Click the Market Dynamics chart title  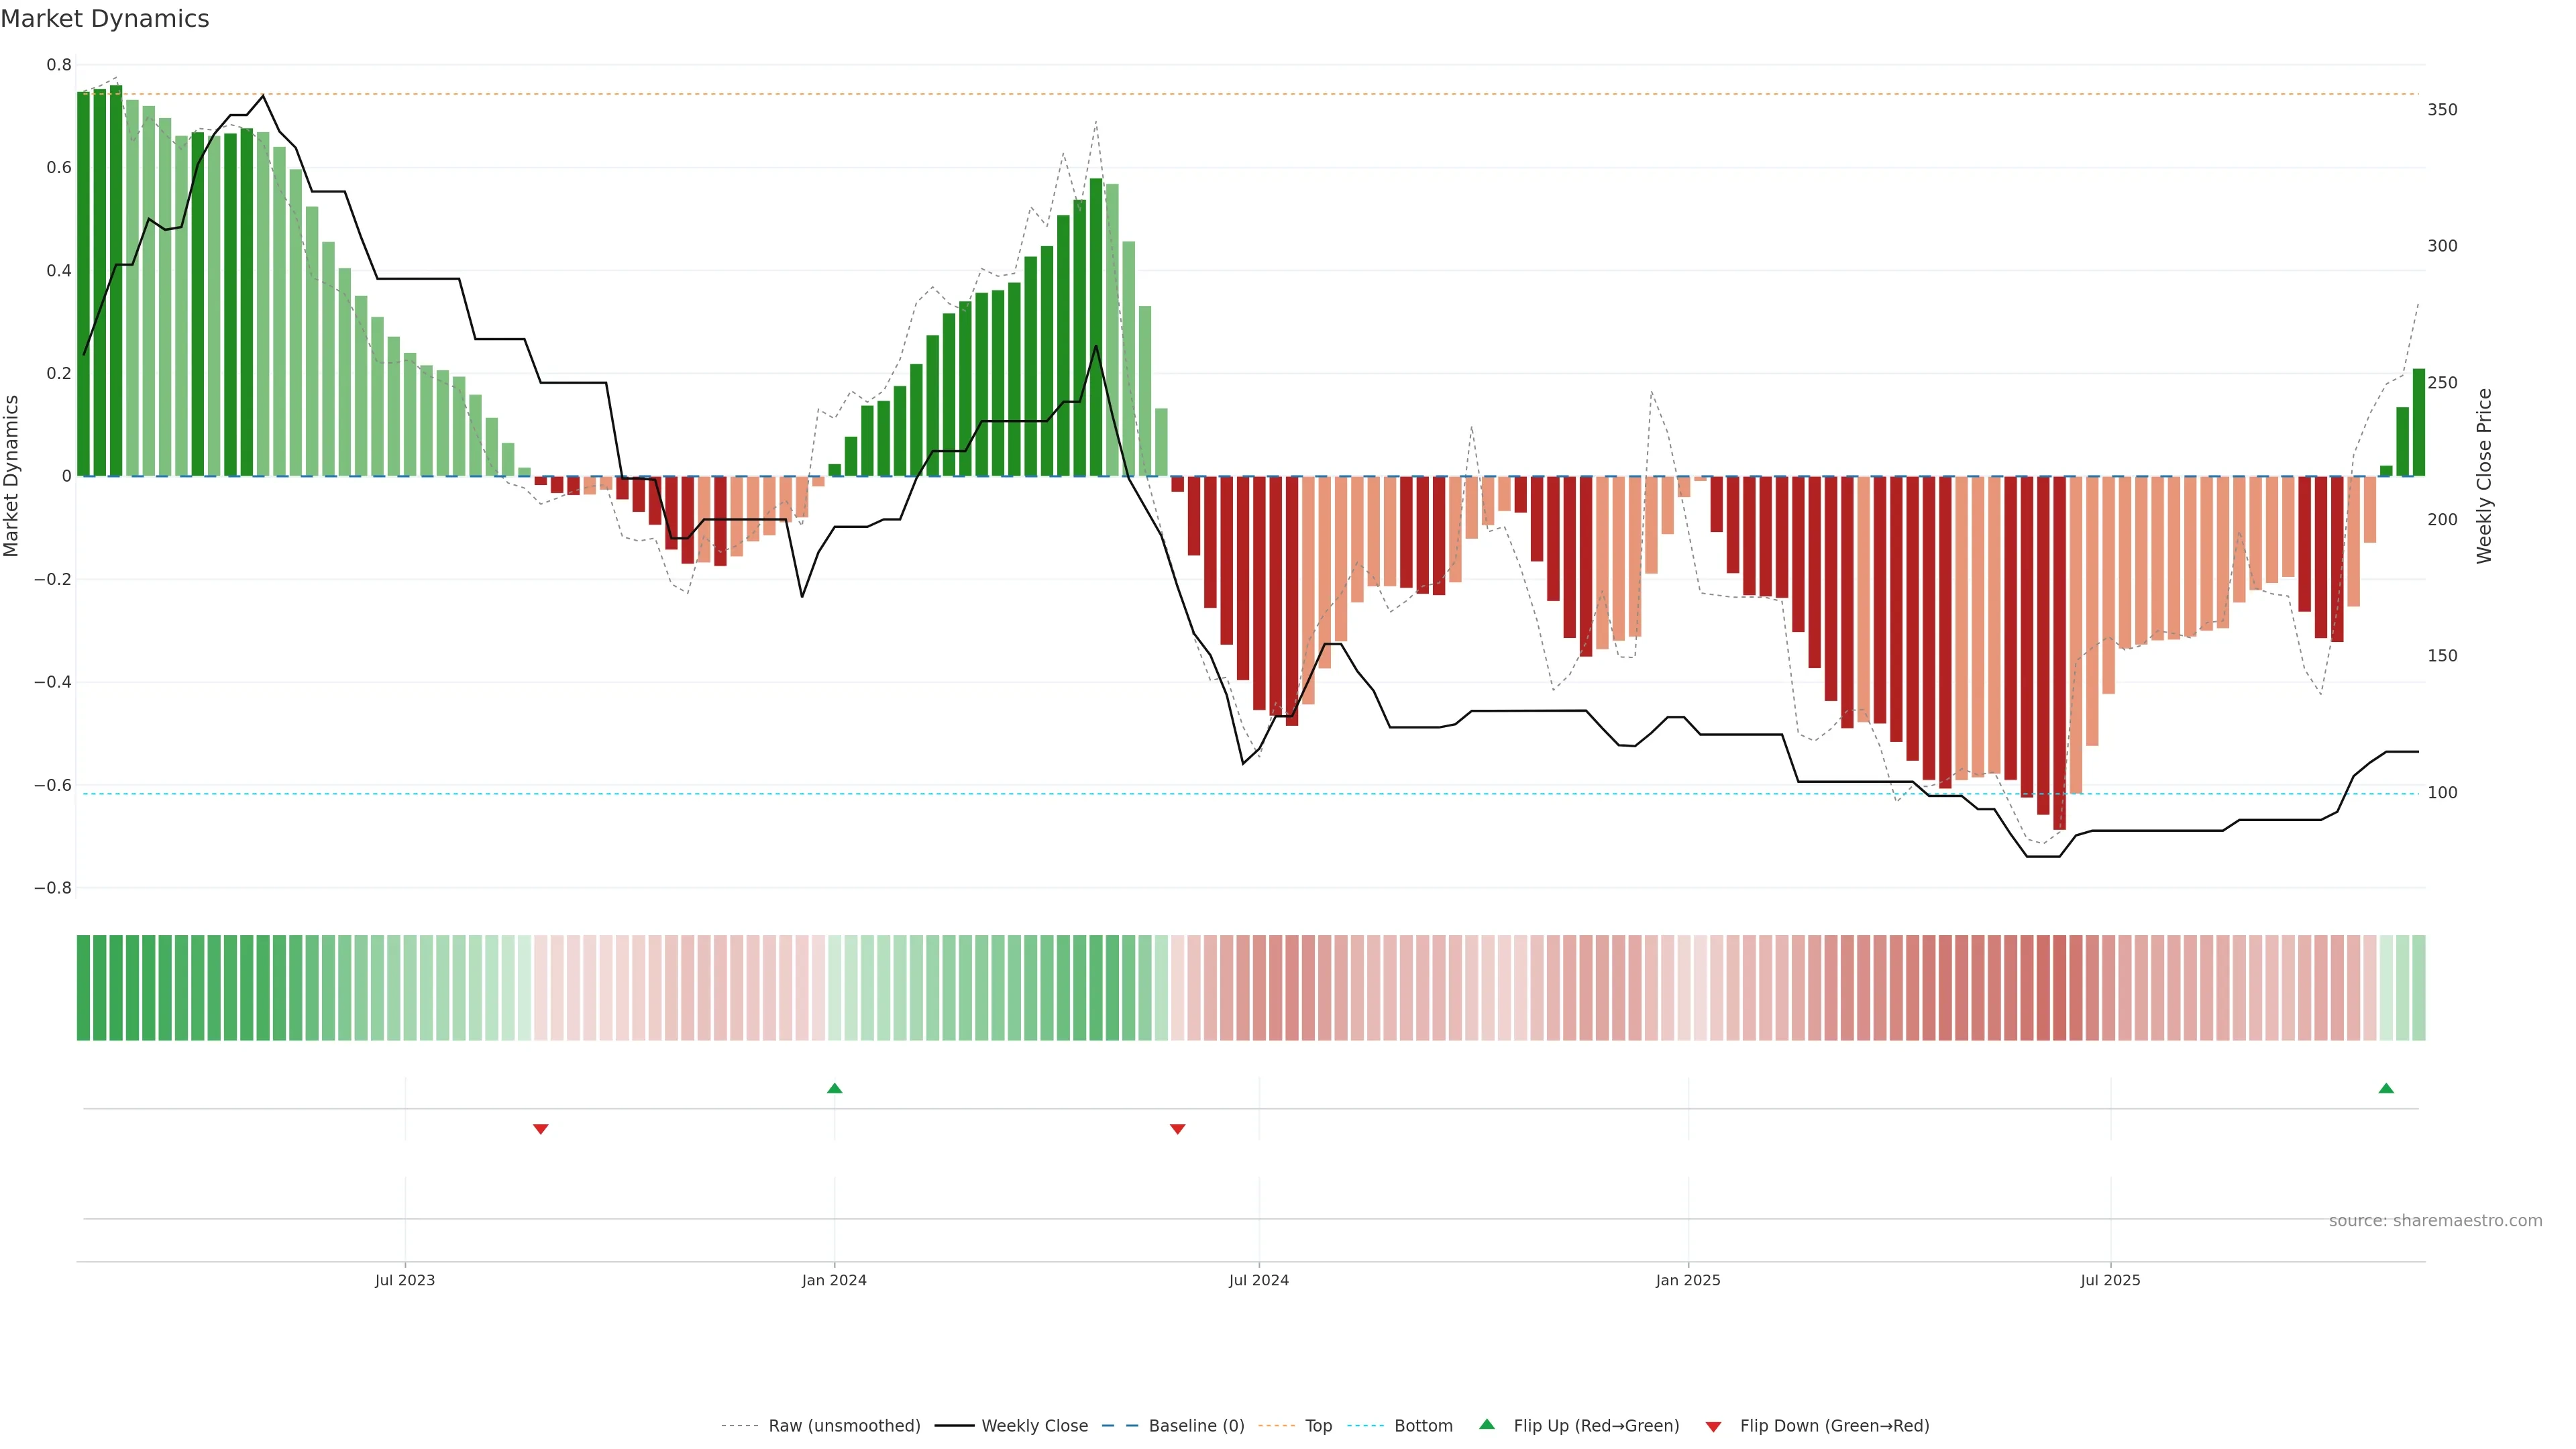105,19
